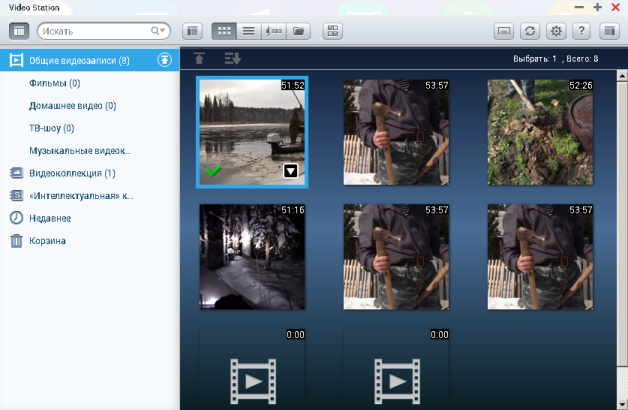Click the Корзина trash bin icon
This screenshot has height=410, width=628.
tap(16, 241)
